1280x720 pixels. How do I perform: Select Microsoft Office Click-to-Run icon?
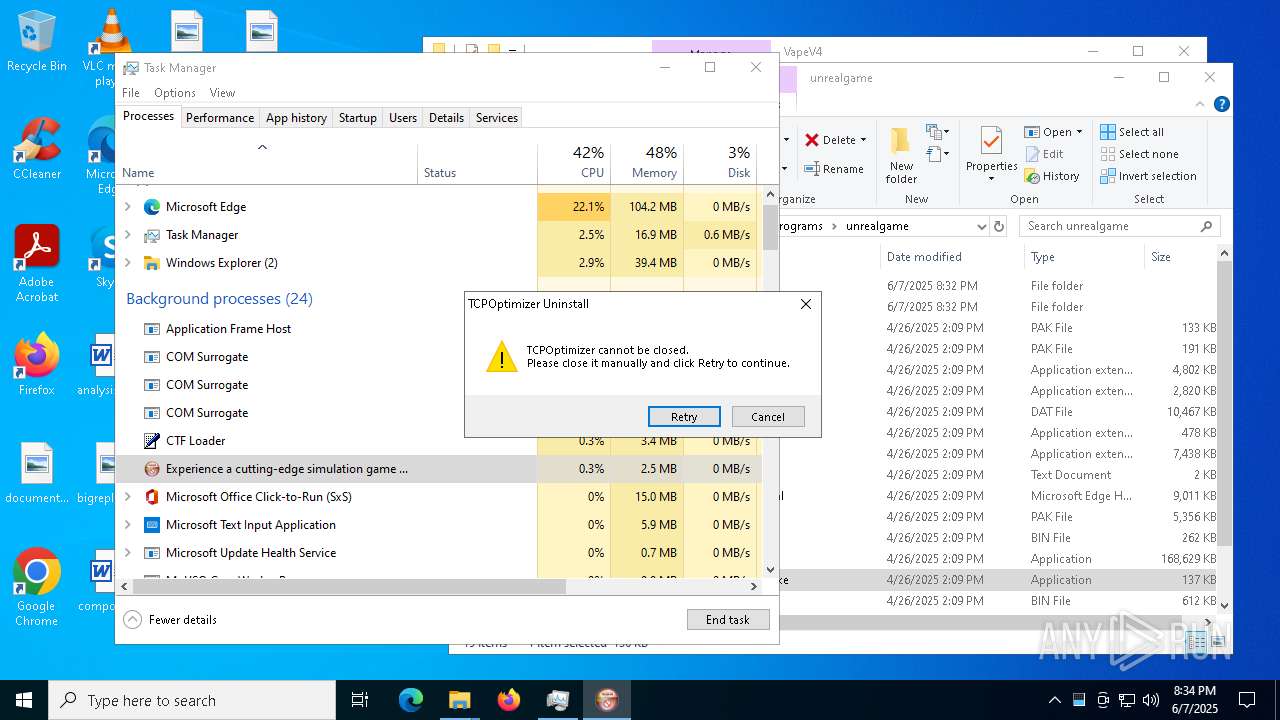(x=152, y=497)
